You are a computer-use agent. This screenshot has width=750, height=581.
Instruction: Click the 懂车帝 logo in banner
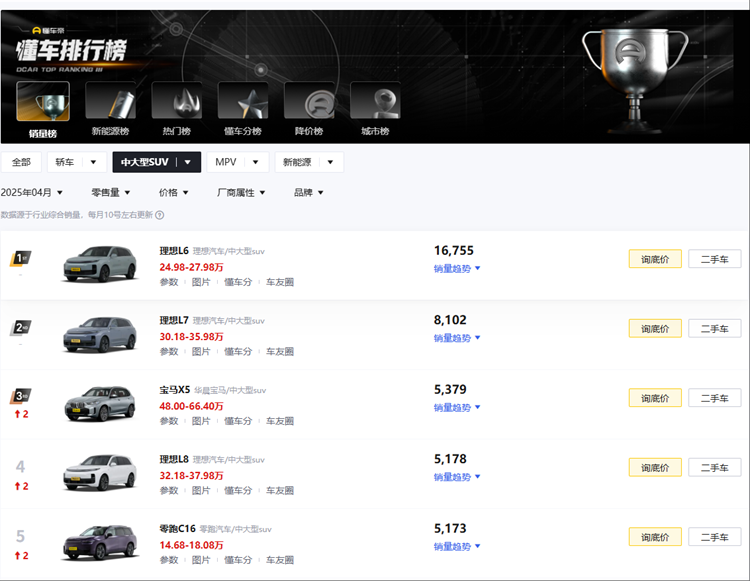[48, 31]
